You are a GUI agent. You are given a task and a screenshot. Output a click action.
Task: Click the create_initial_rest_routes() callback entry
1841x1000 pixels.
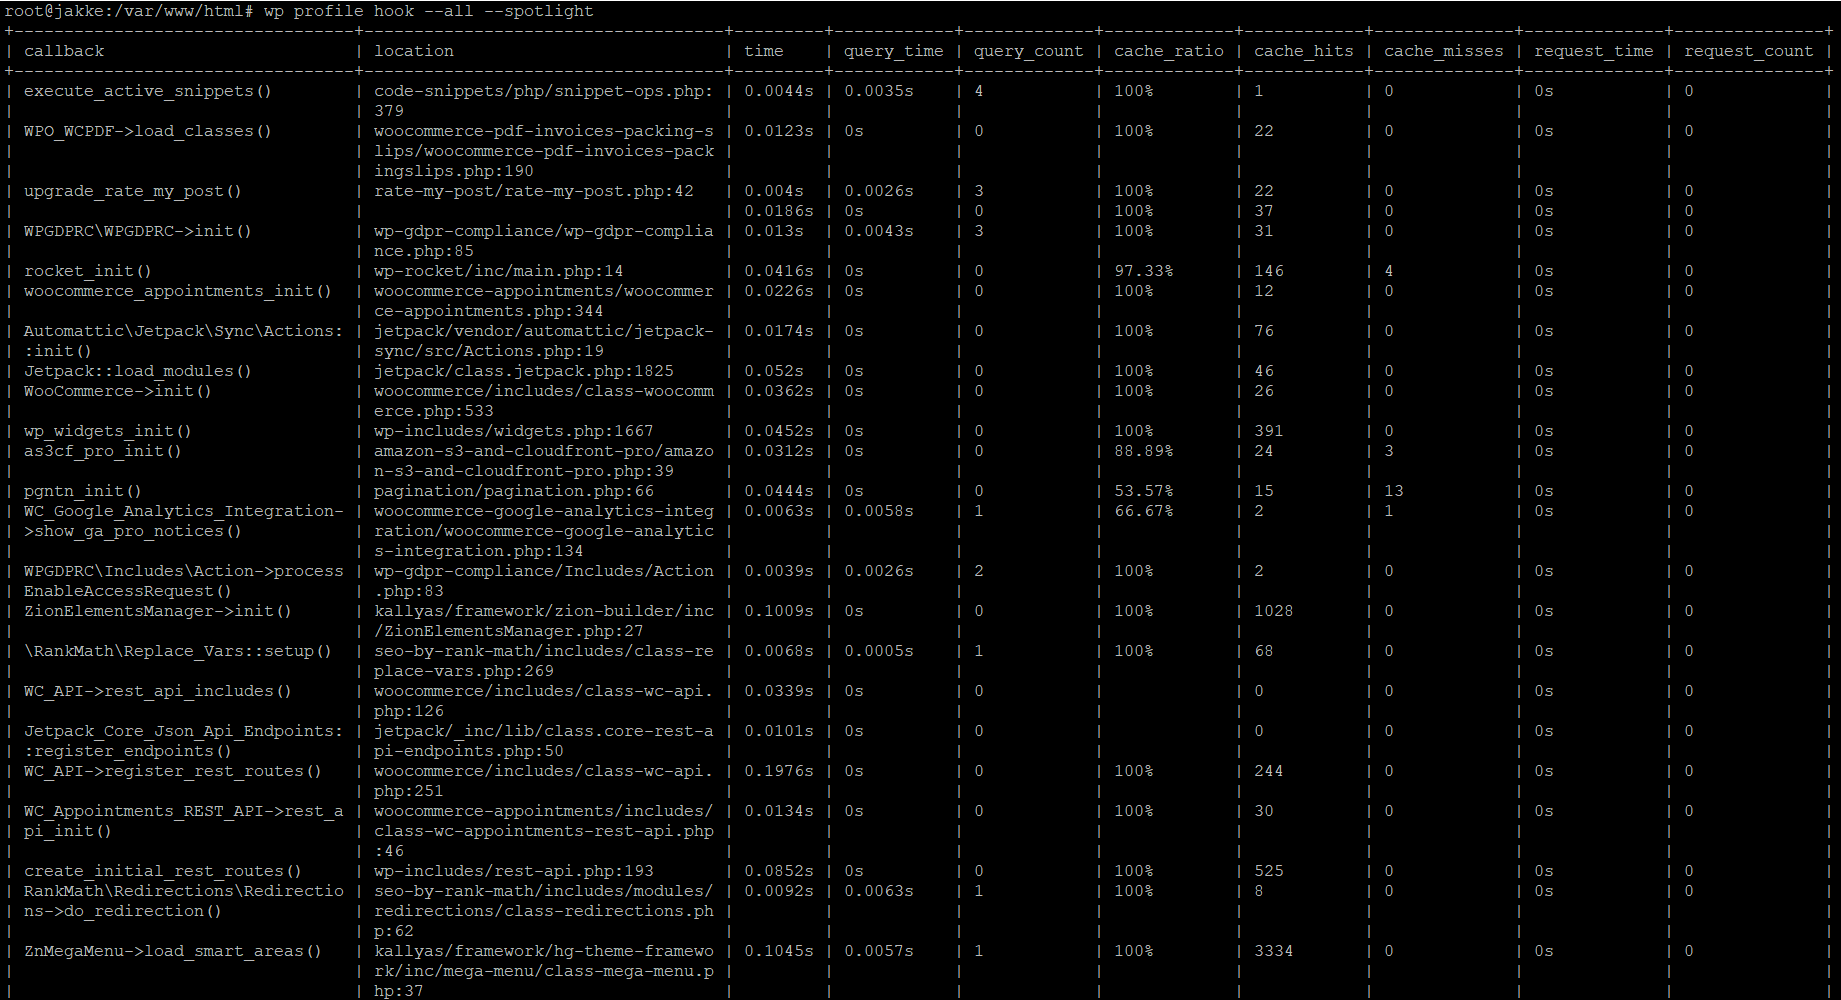(162, 871)
